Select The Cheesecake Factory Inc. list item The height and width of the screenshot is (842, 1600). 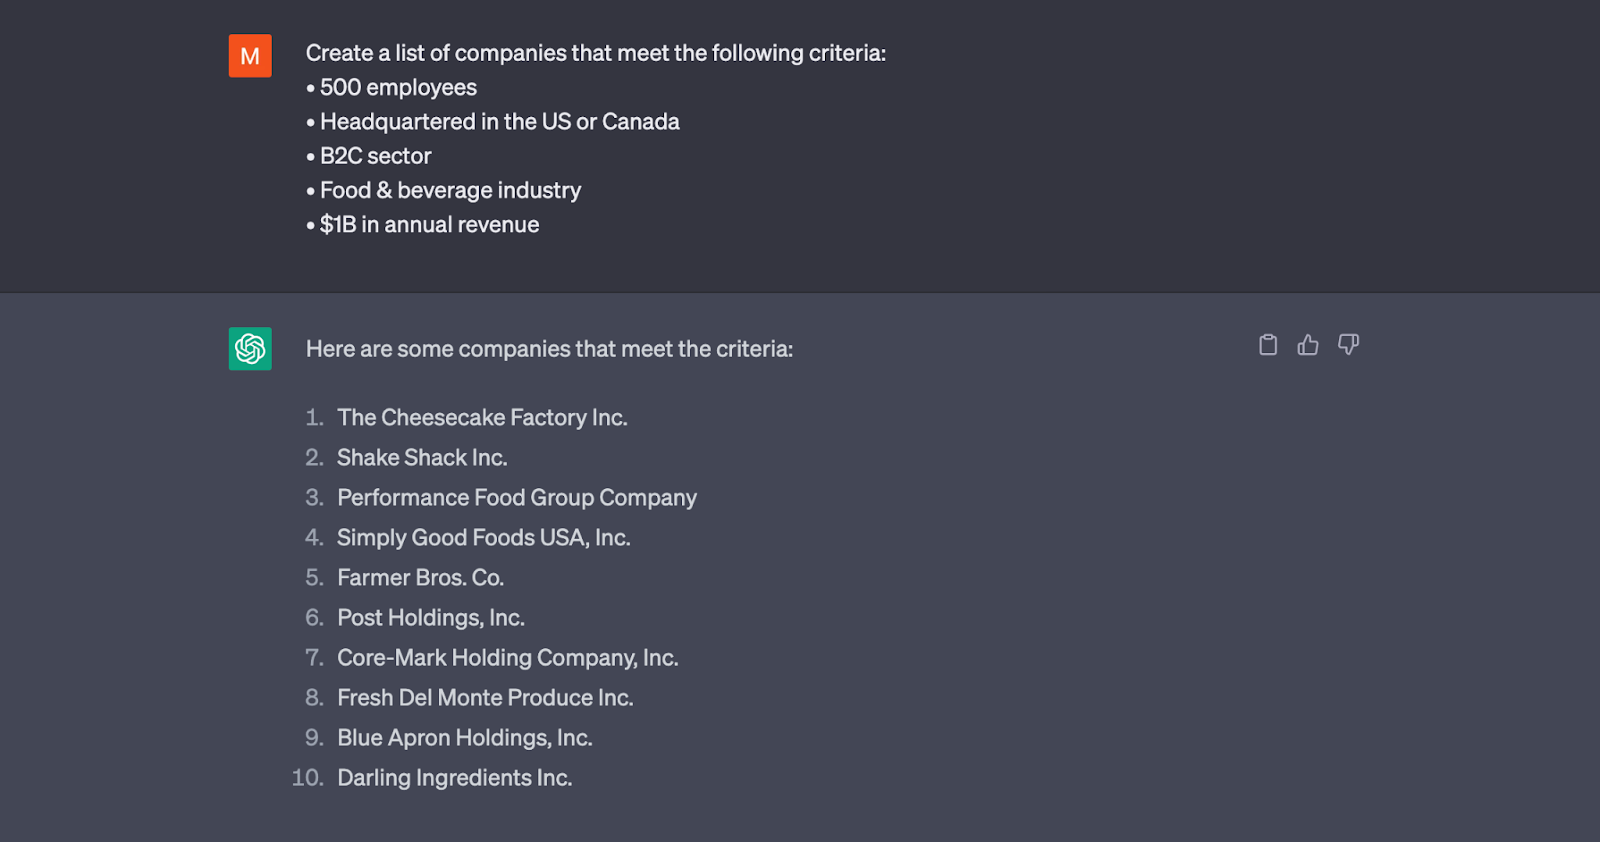point(482,418)
